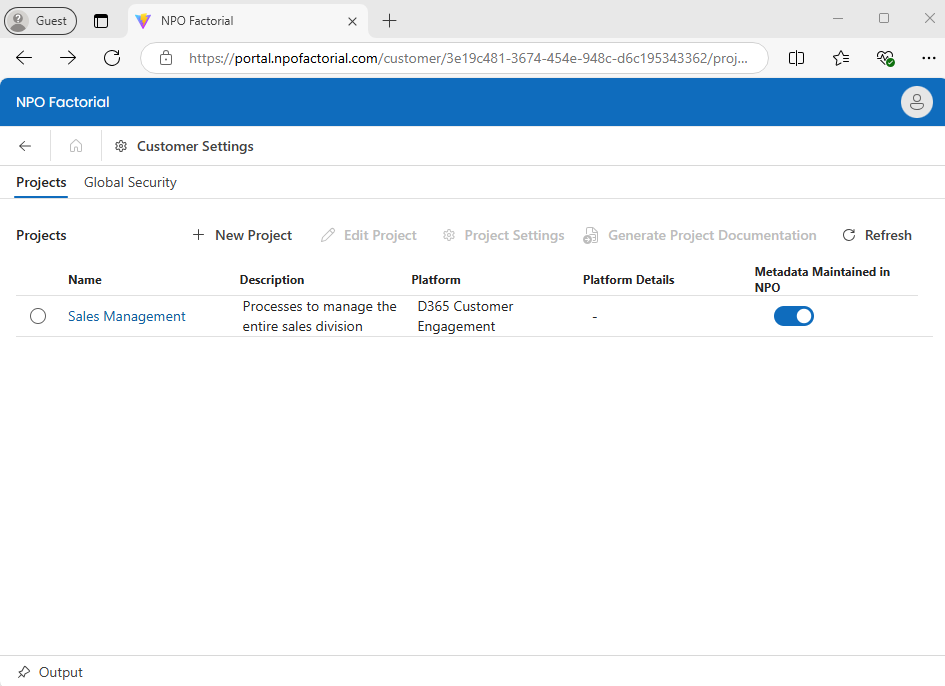The width and height of the screenshot is (945, 686).
Task: Pin the Output panel icon
Action: coord(24,672)
